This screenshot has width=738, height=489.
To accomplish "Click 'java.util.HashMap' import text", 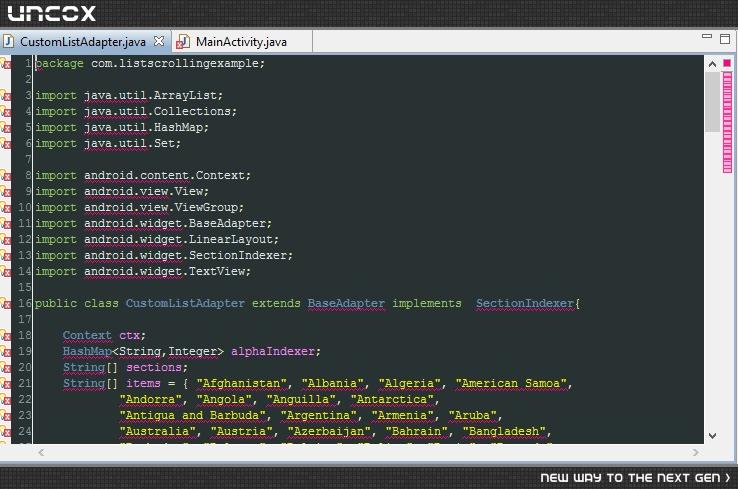I will [144, 128].
